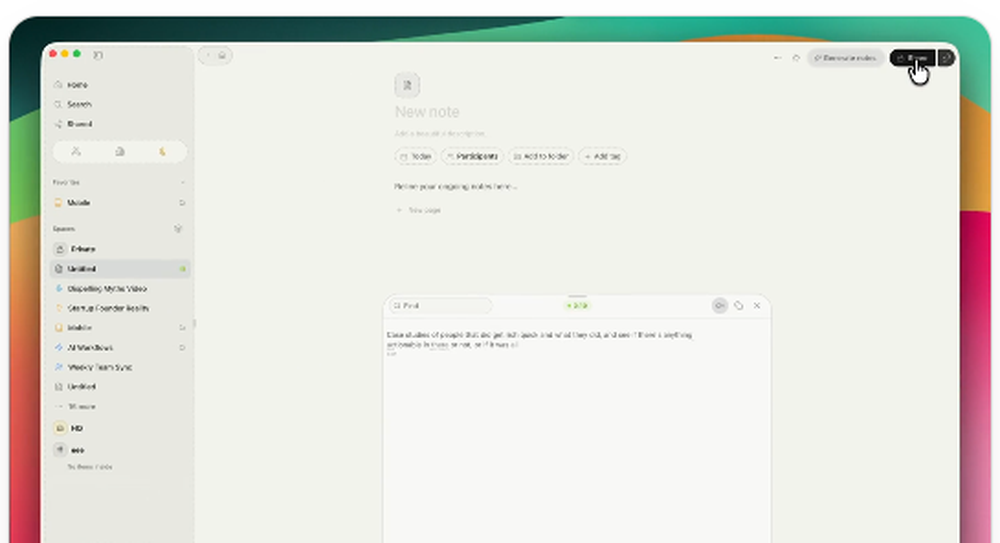Open the space below HD
Screen dimensions: 1000x543
click(x=70, y=450)
